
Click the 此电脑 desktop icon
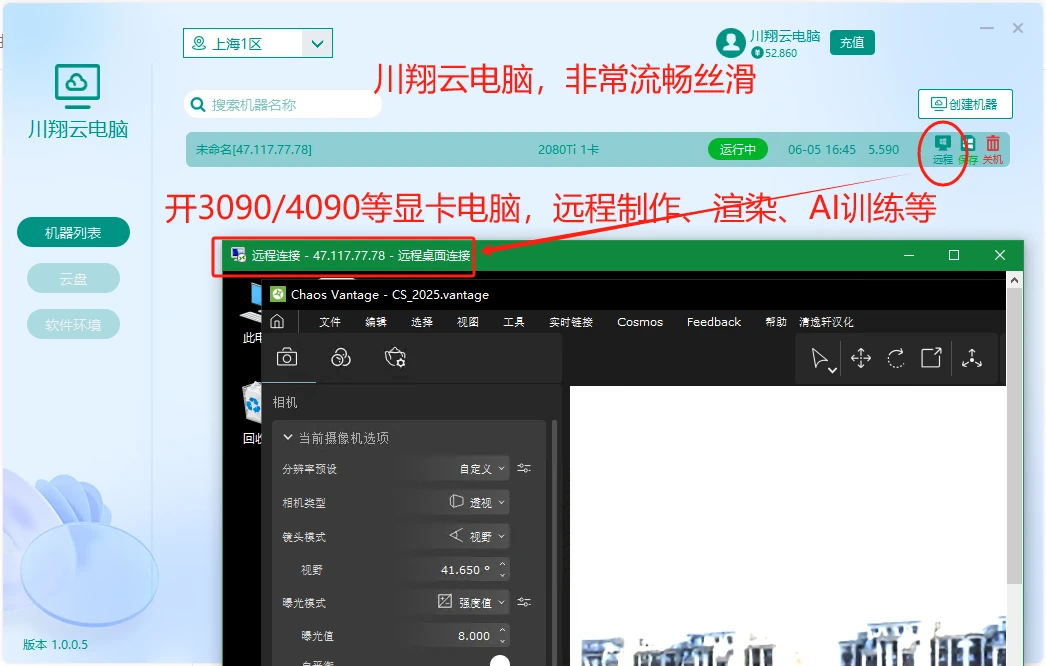252,314
